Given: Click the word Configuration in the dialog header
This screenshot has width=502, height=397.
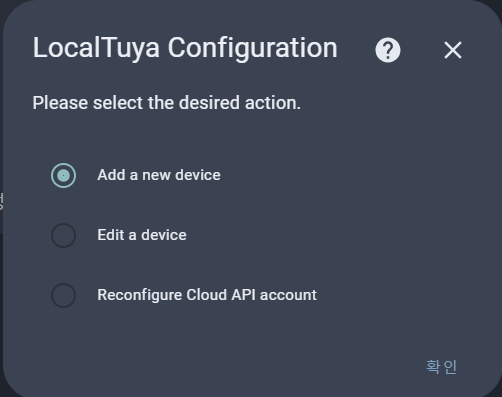Looking at the screenshot, I should (252, 49).
